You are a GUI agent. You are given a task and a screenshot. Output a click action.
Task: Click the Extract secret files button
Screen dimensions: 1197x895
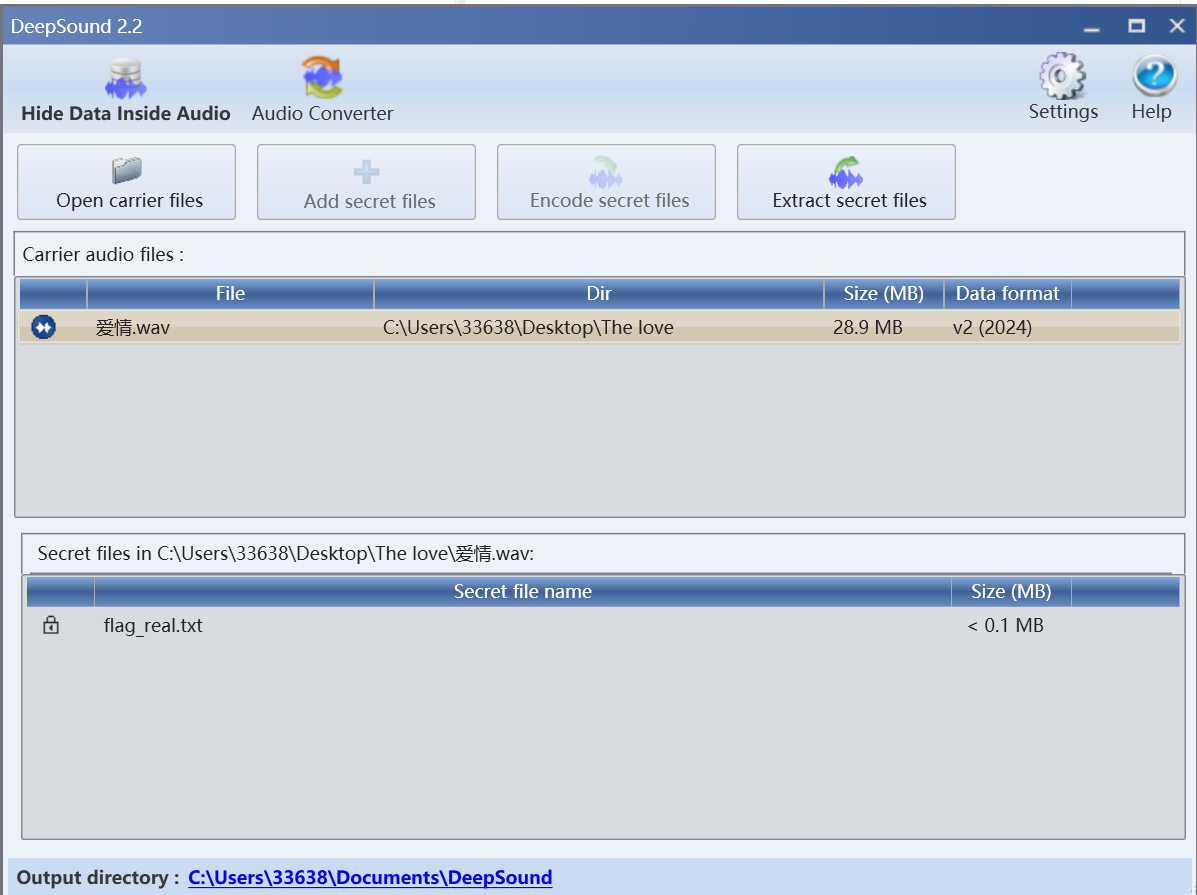click(x=846, y=183)
